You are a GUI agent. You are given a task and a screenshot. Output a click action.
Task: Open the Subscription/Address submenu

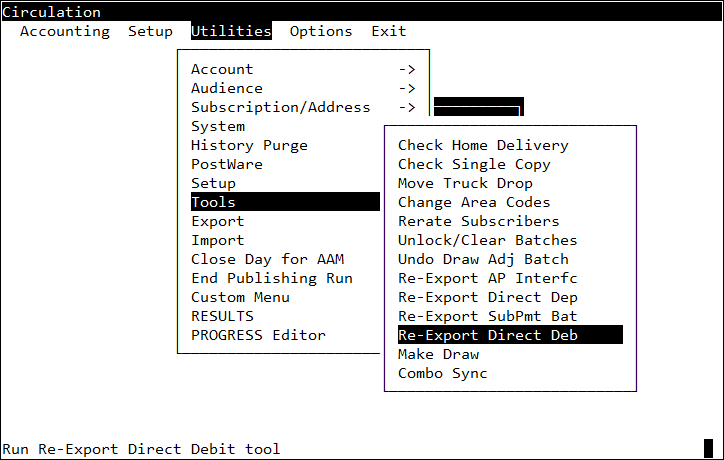pyautogui.click(x=281, y=107)
